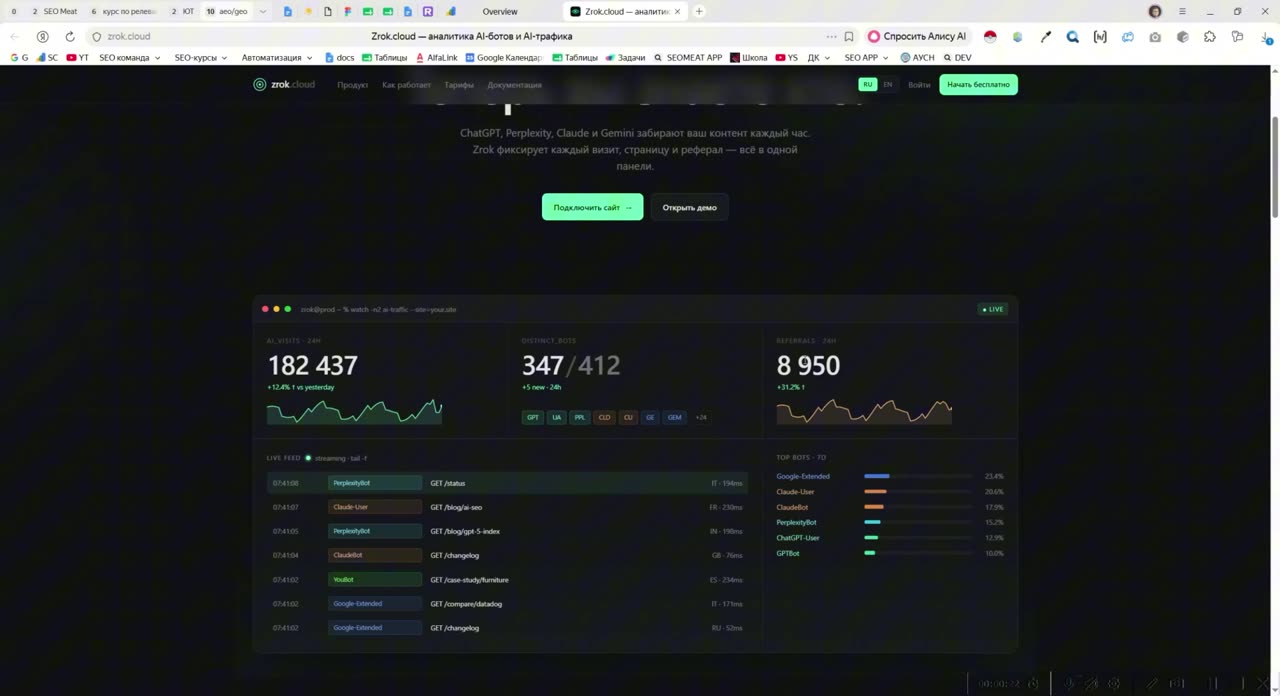
Task: Click the GET /blog/gpt-5-index feed row
Action: (508, 531)
